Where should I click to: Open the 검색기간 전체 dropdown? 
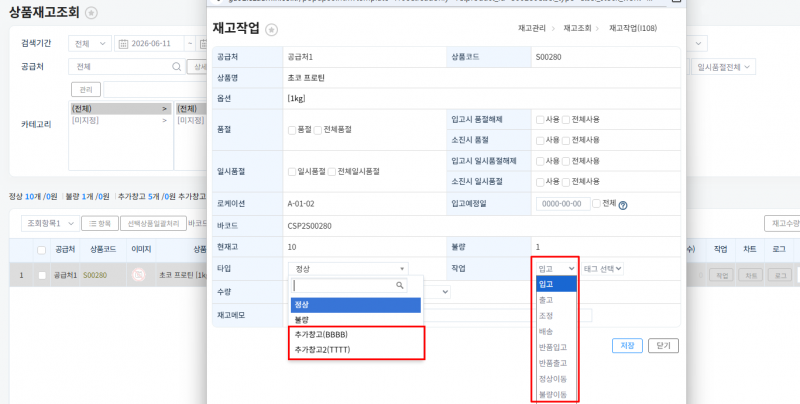pos(90,44)
